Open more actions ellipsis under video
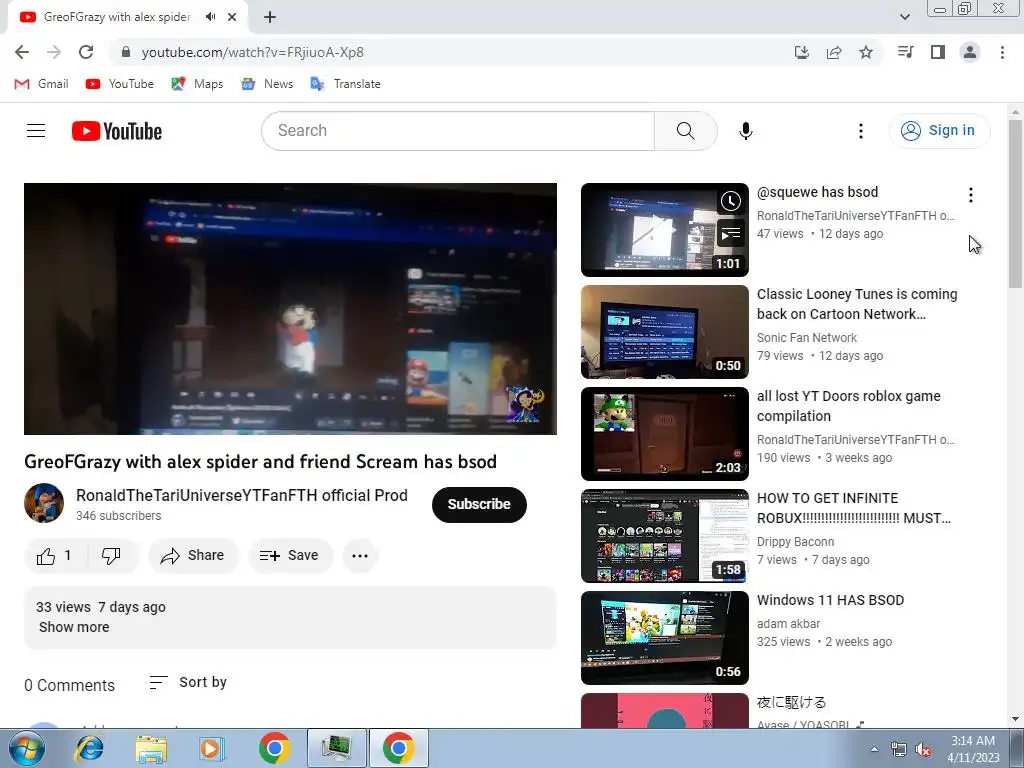Viewport: 1024px width, 768px height. [x=360, y=556]
